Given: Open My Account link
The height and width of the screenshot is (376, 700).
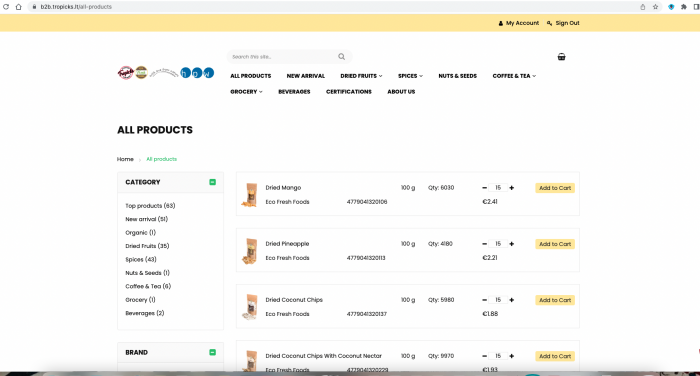Looking at the screenshot, I should pos(519,23).
